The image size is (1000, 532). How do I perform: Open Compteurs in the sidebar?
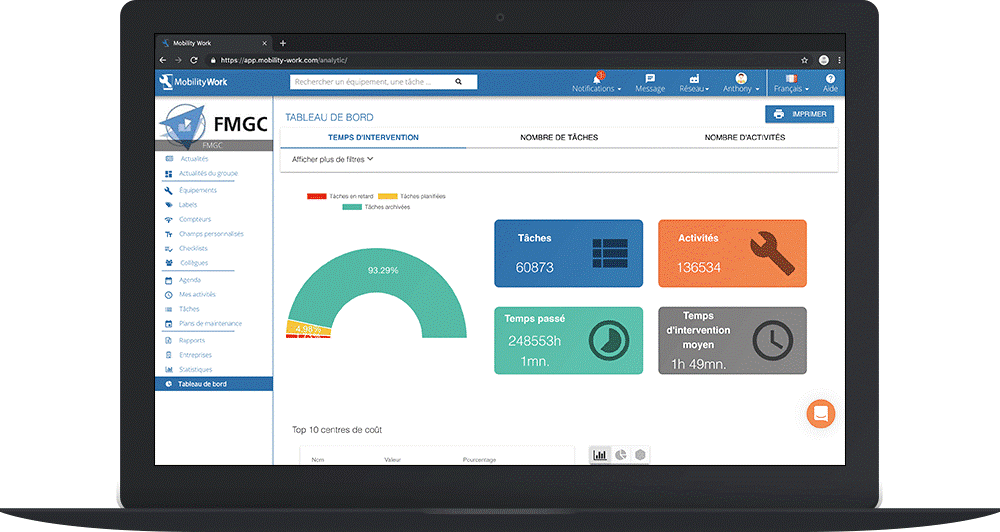click(195, 219)
